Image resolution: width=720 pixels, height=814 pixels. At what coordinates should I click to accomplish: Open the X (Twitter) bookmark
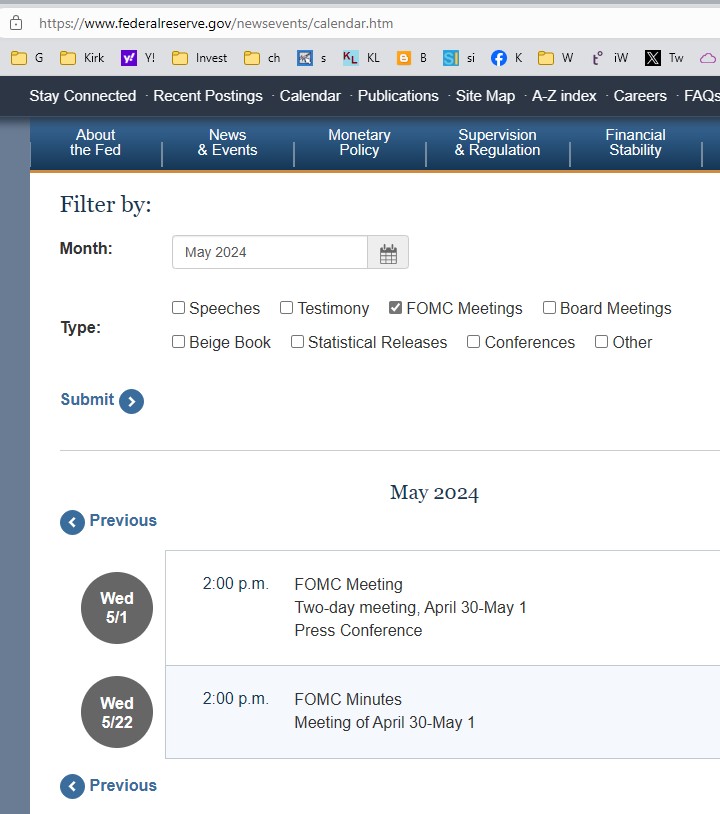[665, 58]
